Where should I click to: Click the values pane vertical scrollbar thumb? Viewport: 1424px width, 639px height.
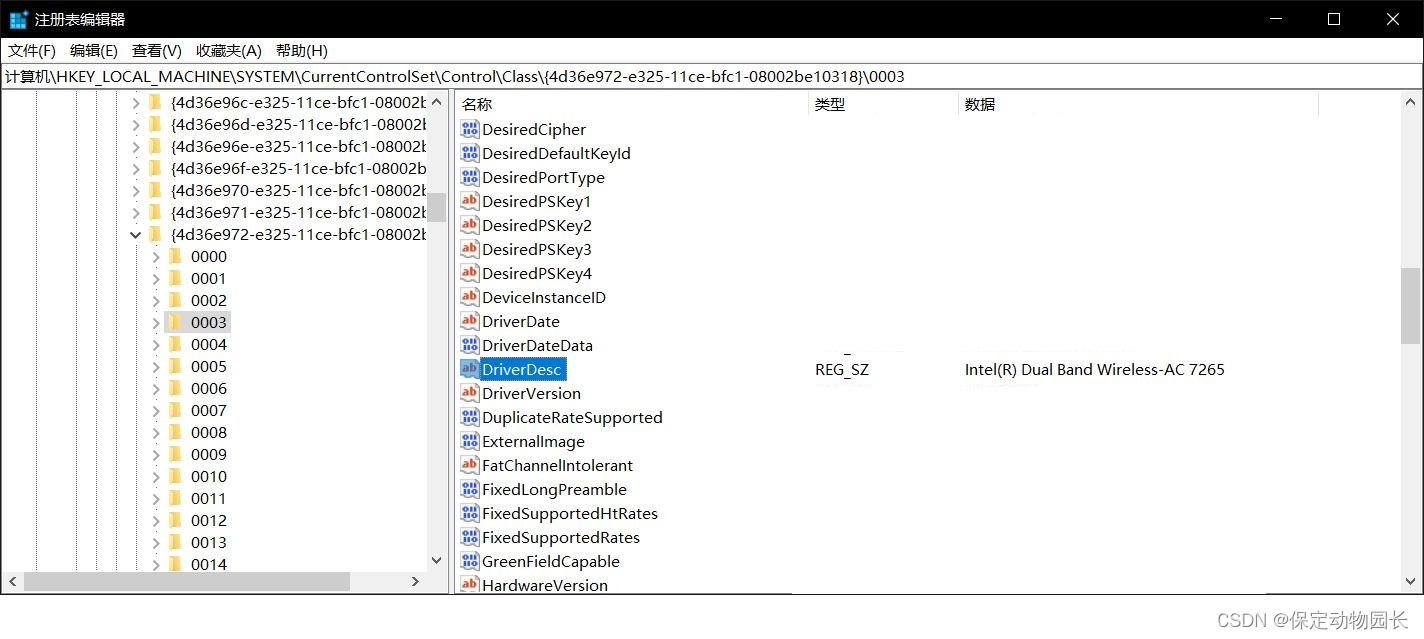click(x=1411, y=306)
